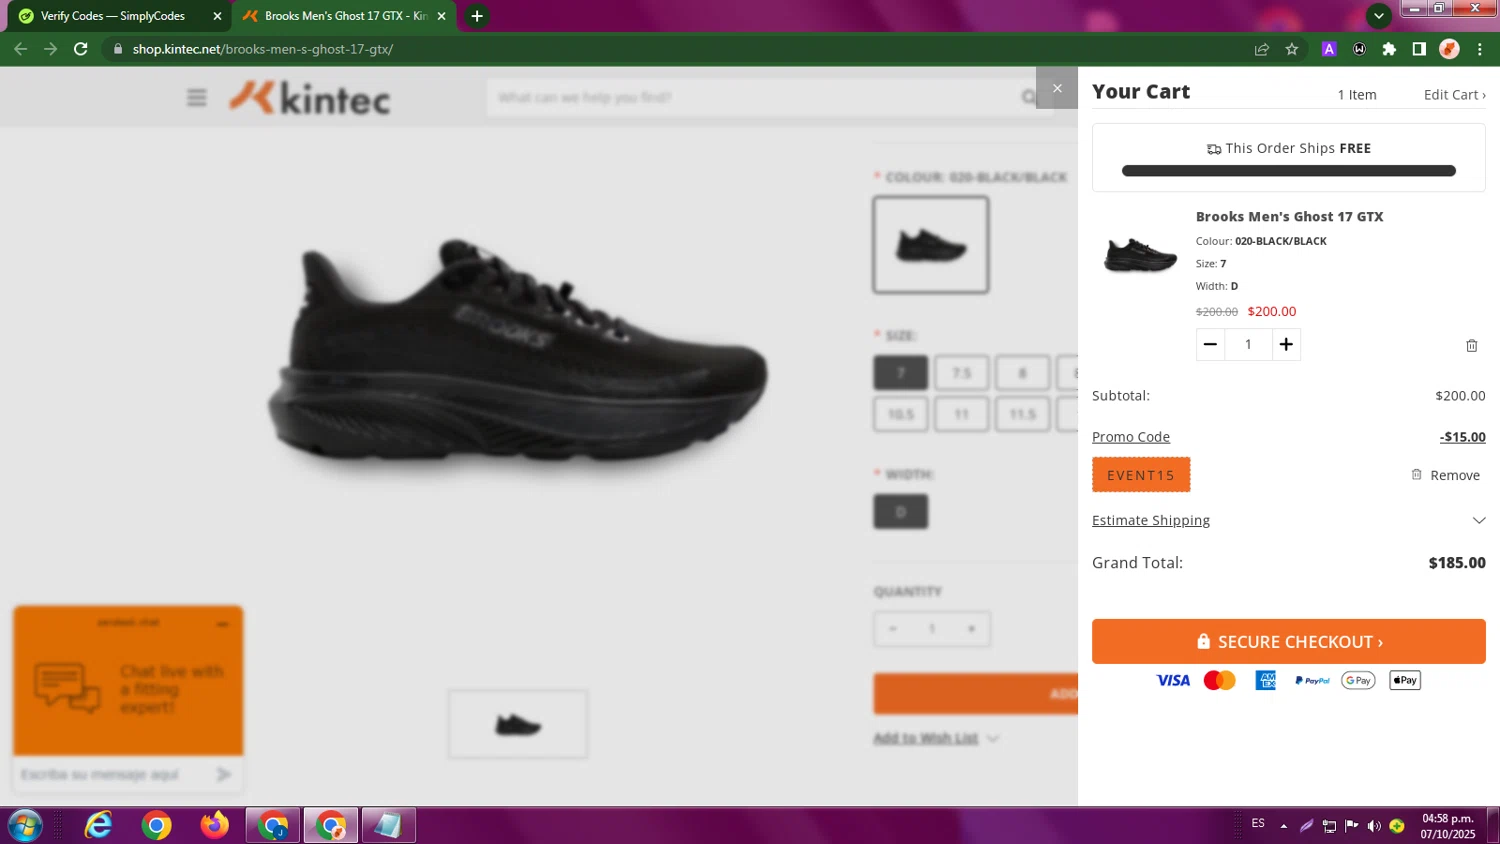The image size is (1500, 844).
Task: Open a new browser tab
Action: 477,16
